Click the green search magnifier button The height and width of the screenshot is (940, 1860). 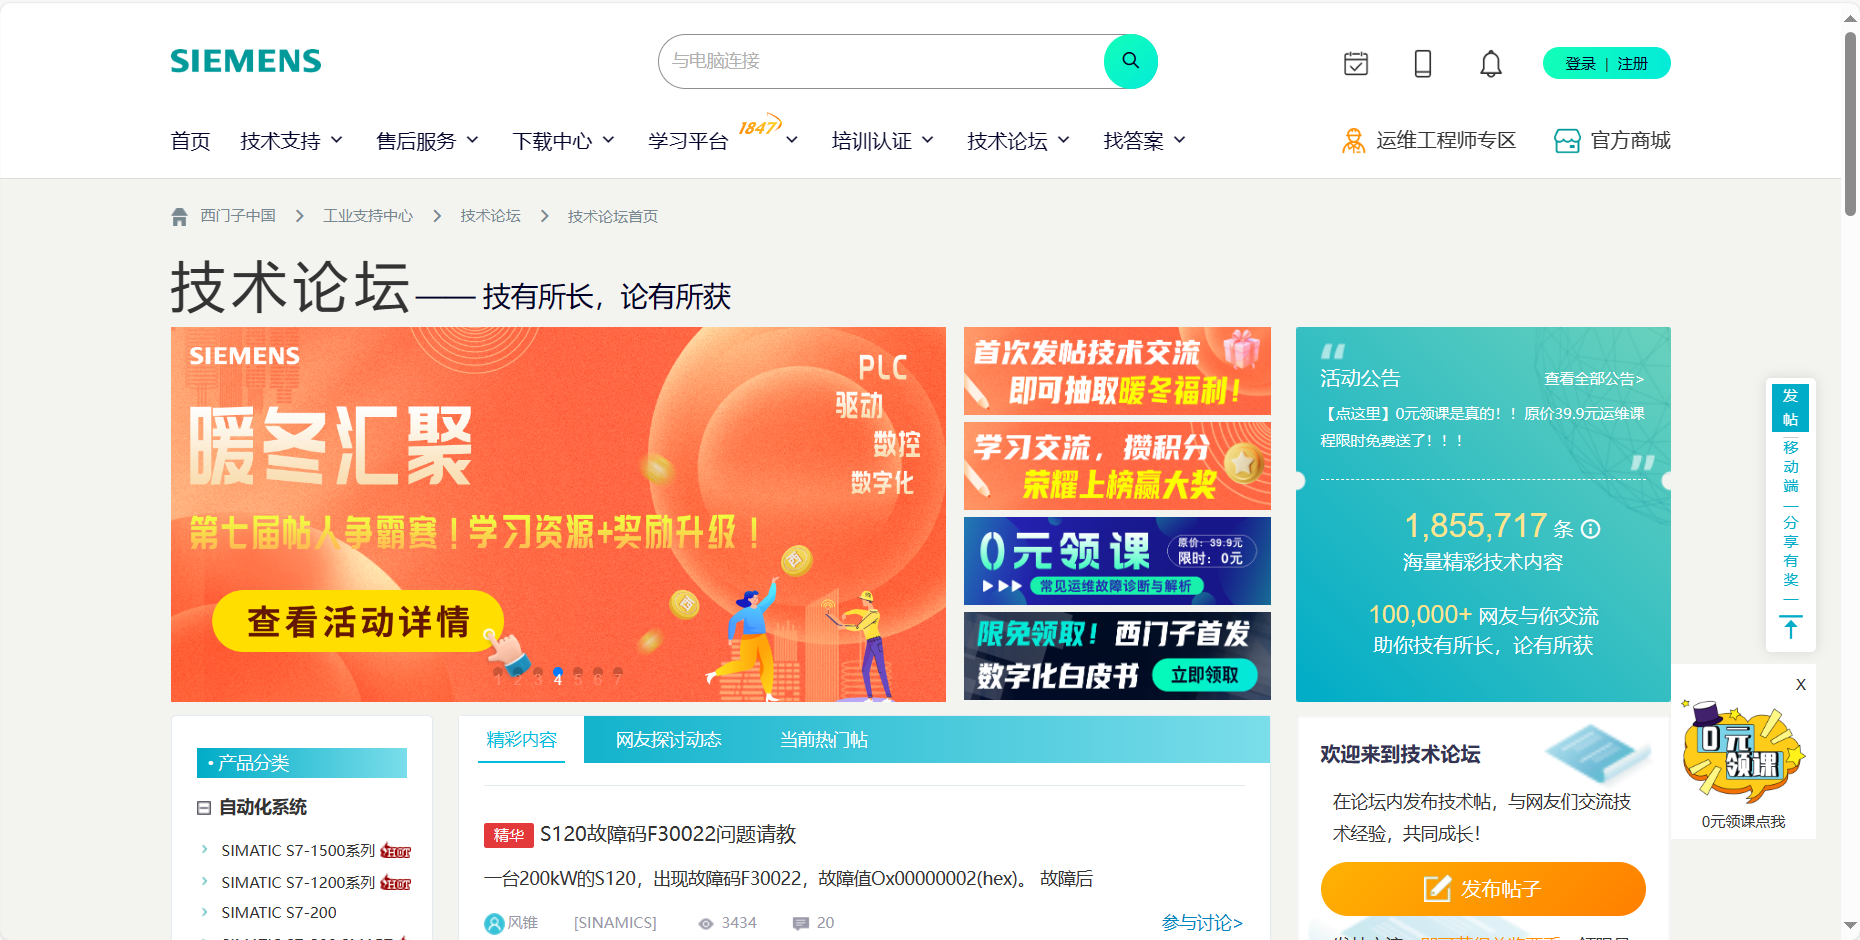(1130, 61)
